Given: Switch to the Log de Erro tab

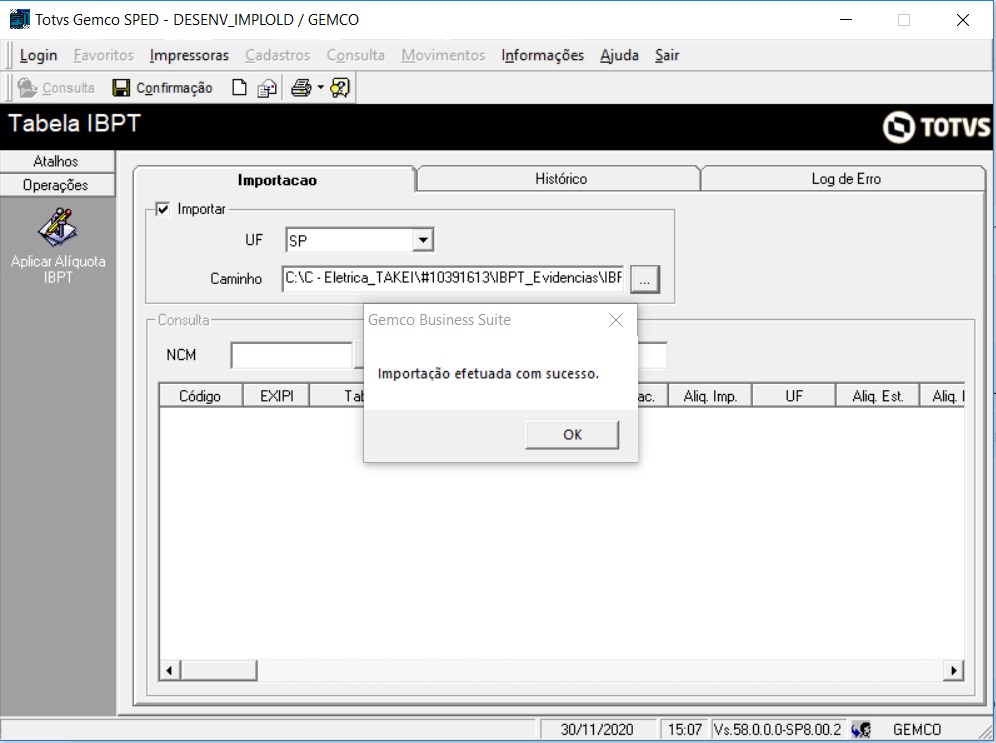Looking at the screenshot, I should coord(845,178).
